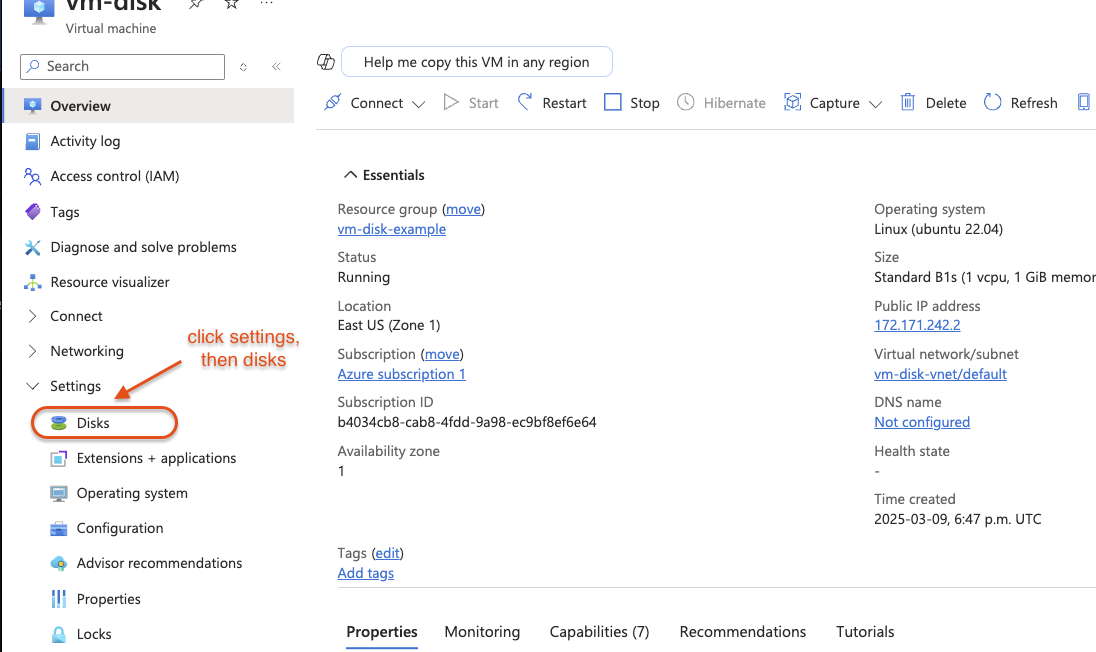1096x652 pixels.
Task: Switch to the Monitoring tab
Action: (482, 632)
